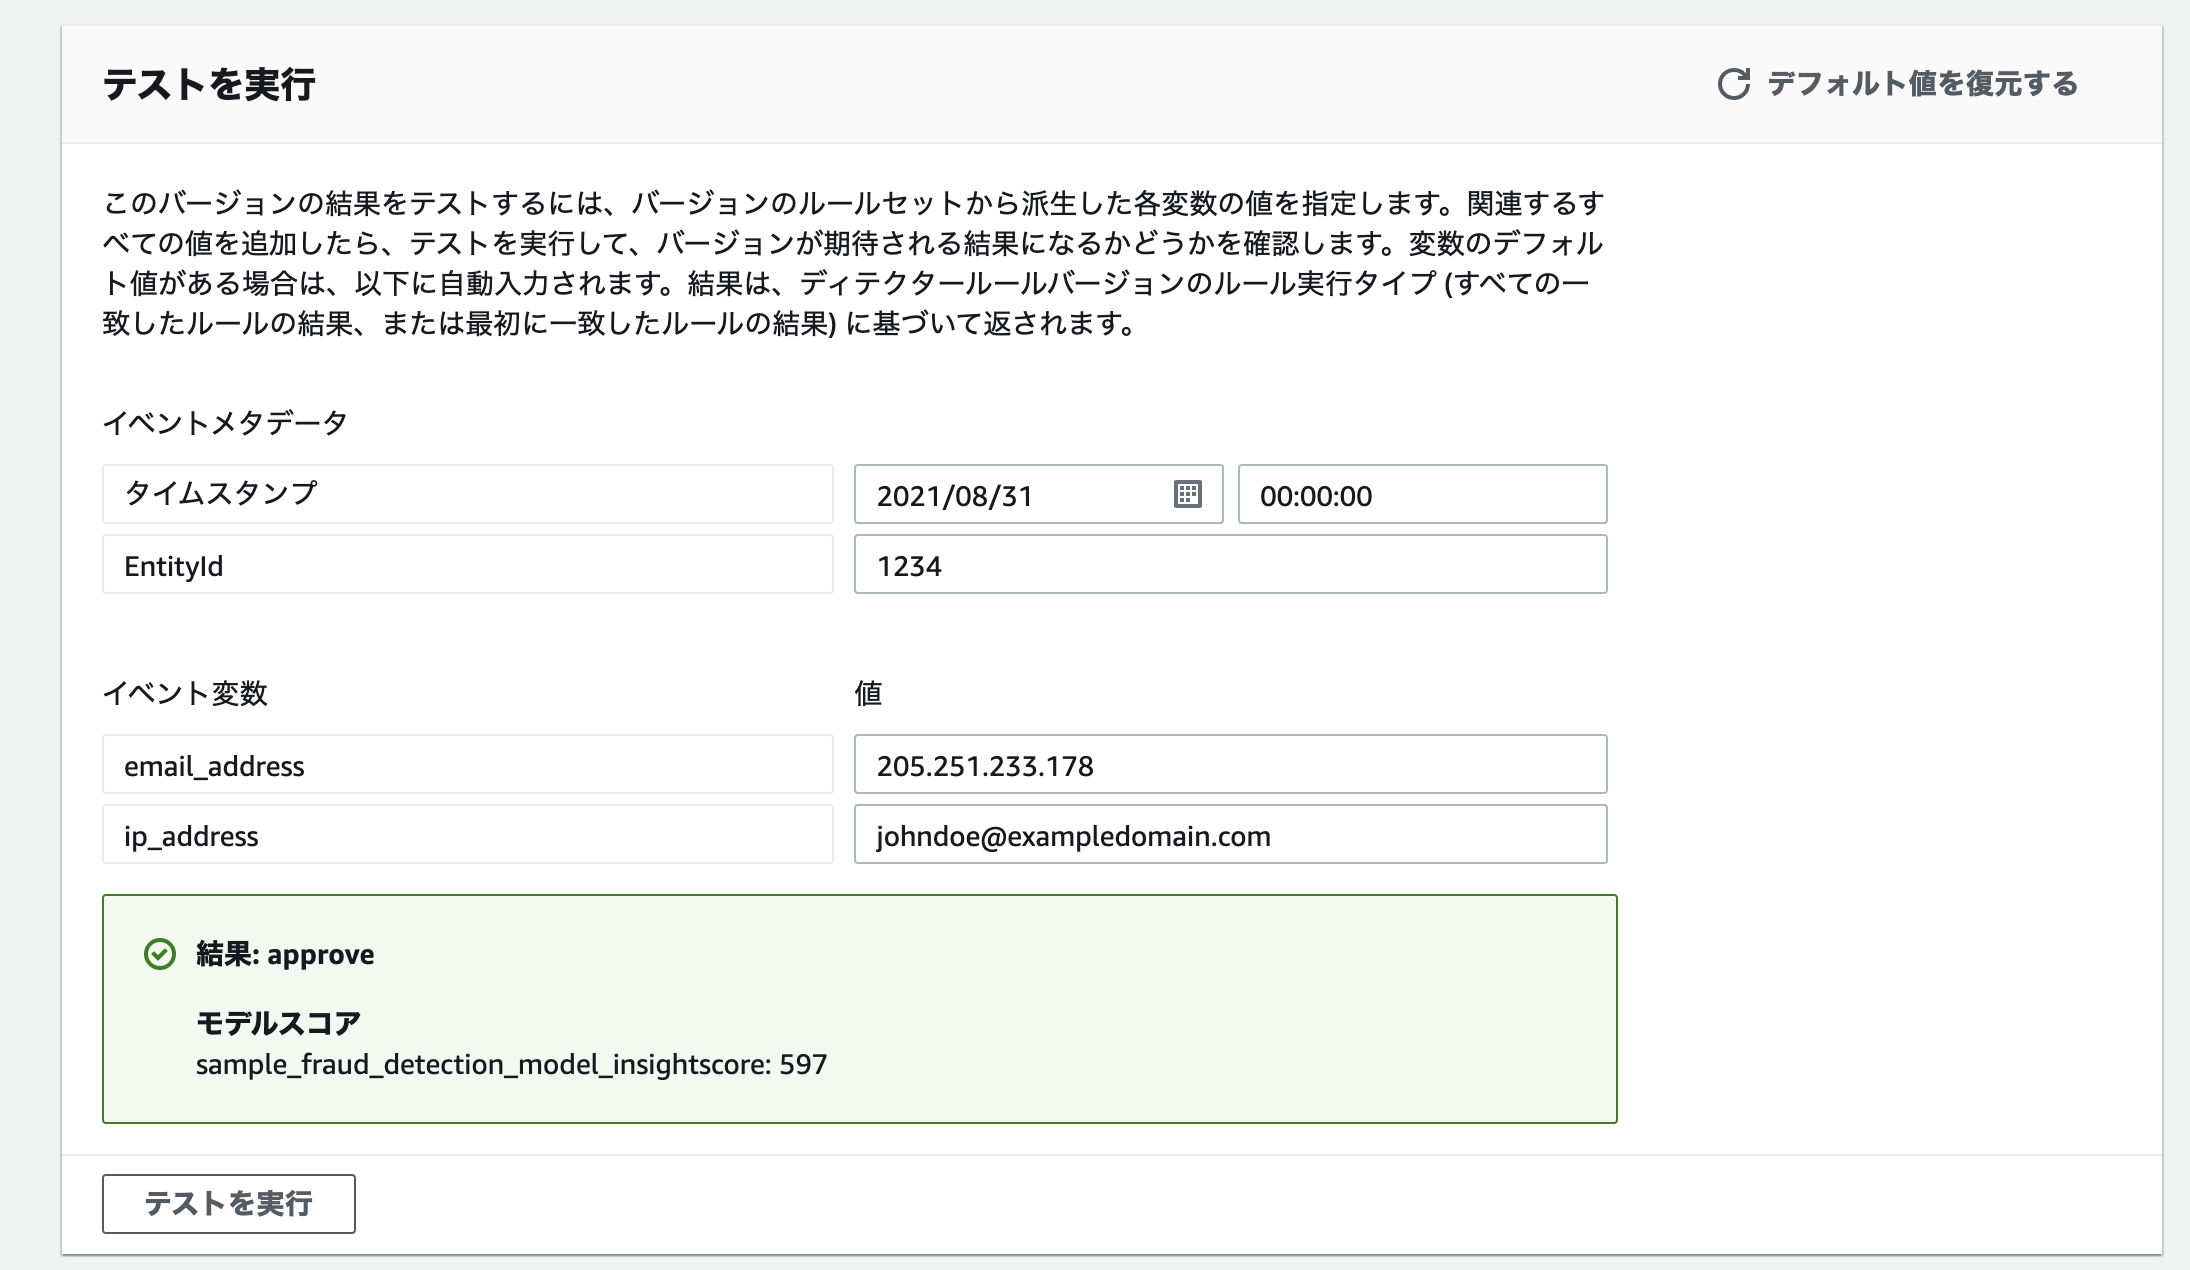This screenshot has width=2190, height=1270.
Task: Open the calendar date picker icon
Action: point(1187,494)
